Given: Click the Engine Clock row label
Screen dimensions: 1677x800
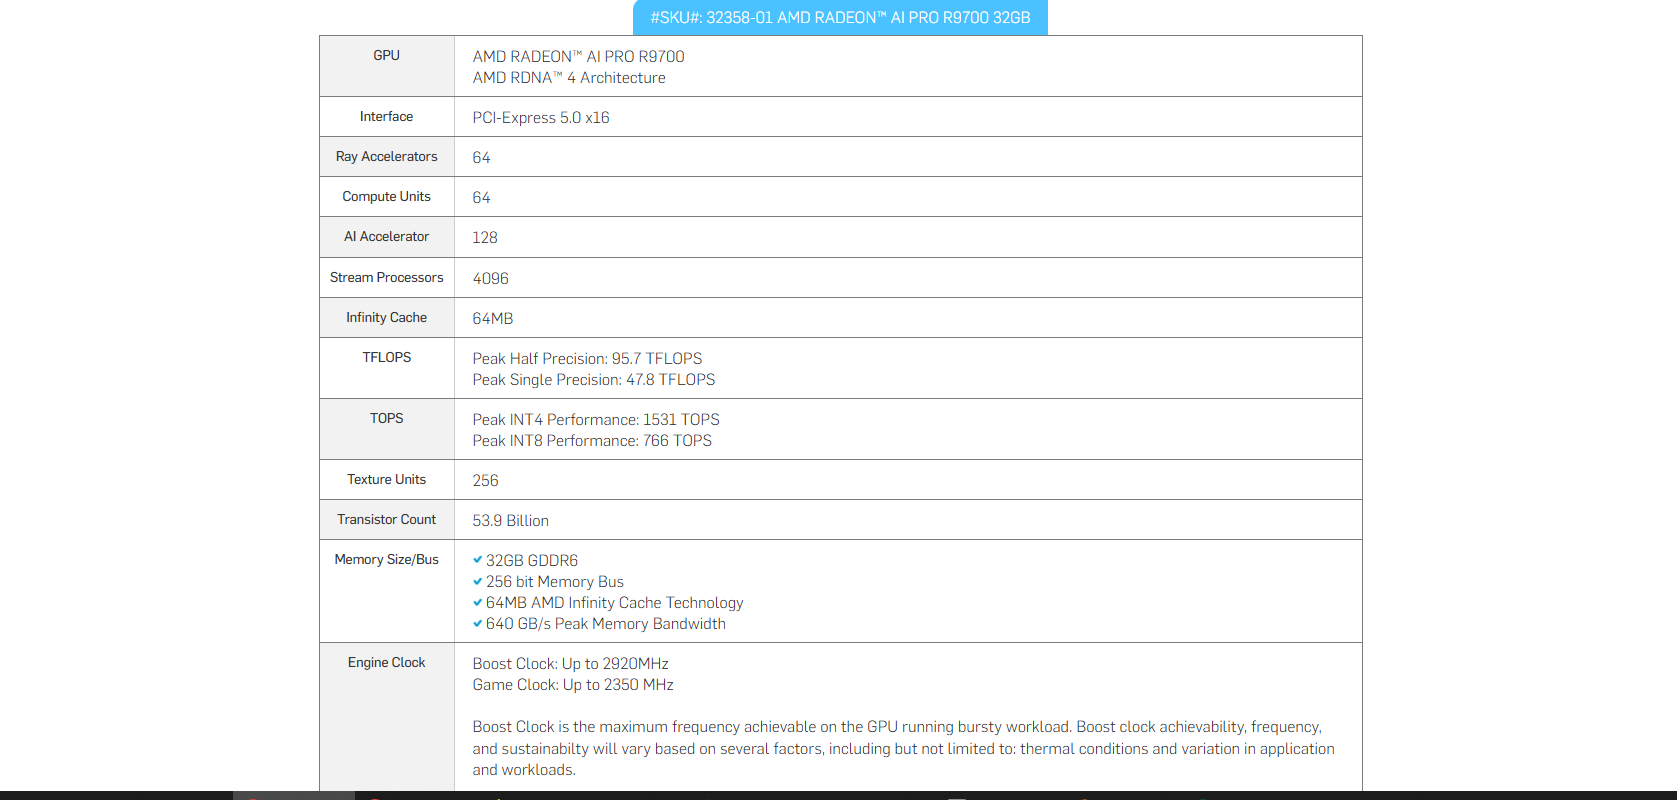Looking at the screenshot, I should click(386, 663).
